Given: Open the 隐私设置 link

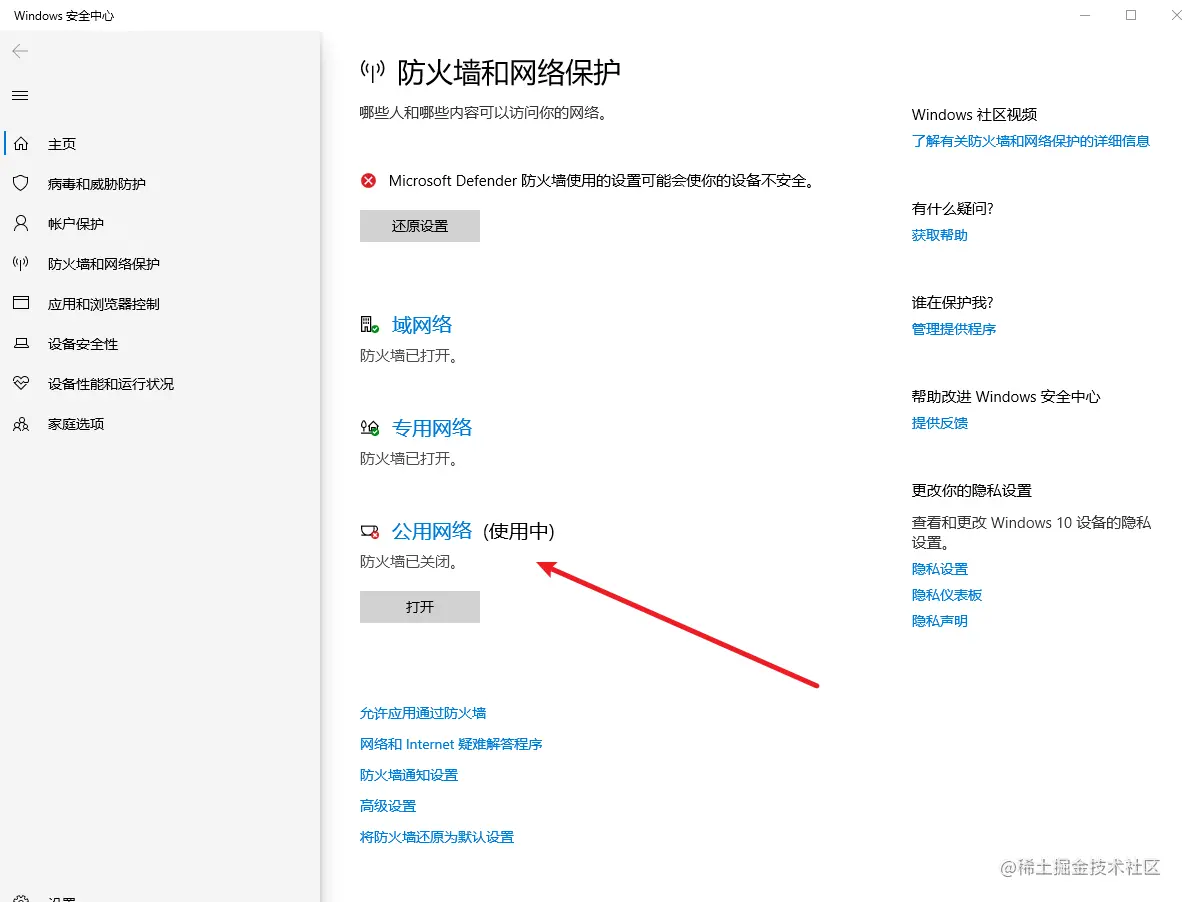Looking at the screenshot, I should point(939,569).
